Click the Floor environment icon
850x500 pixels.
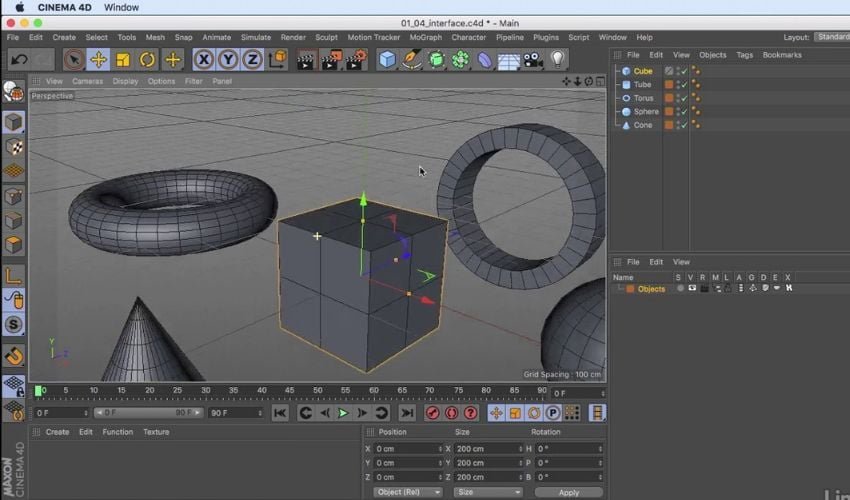coord(508,60)
